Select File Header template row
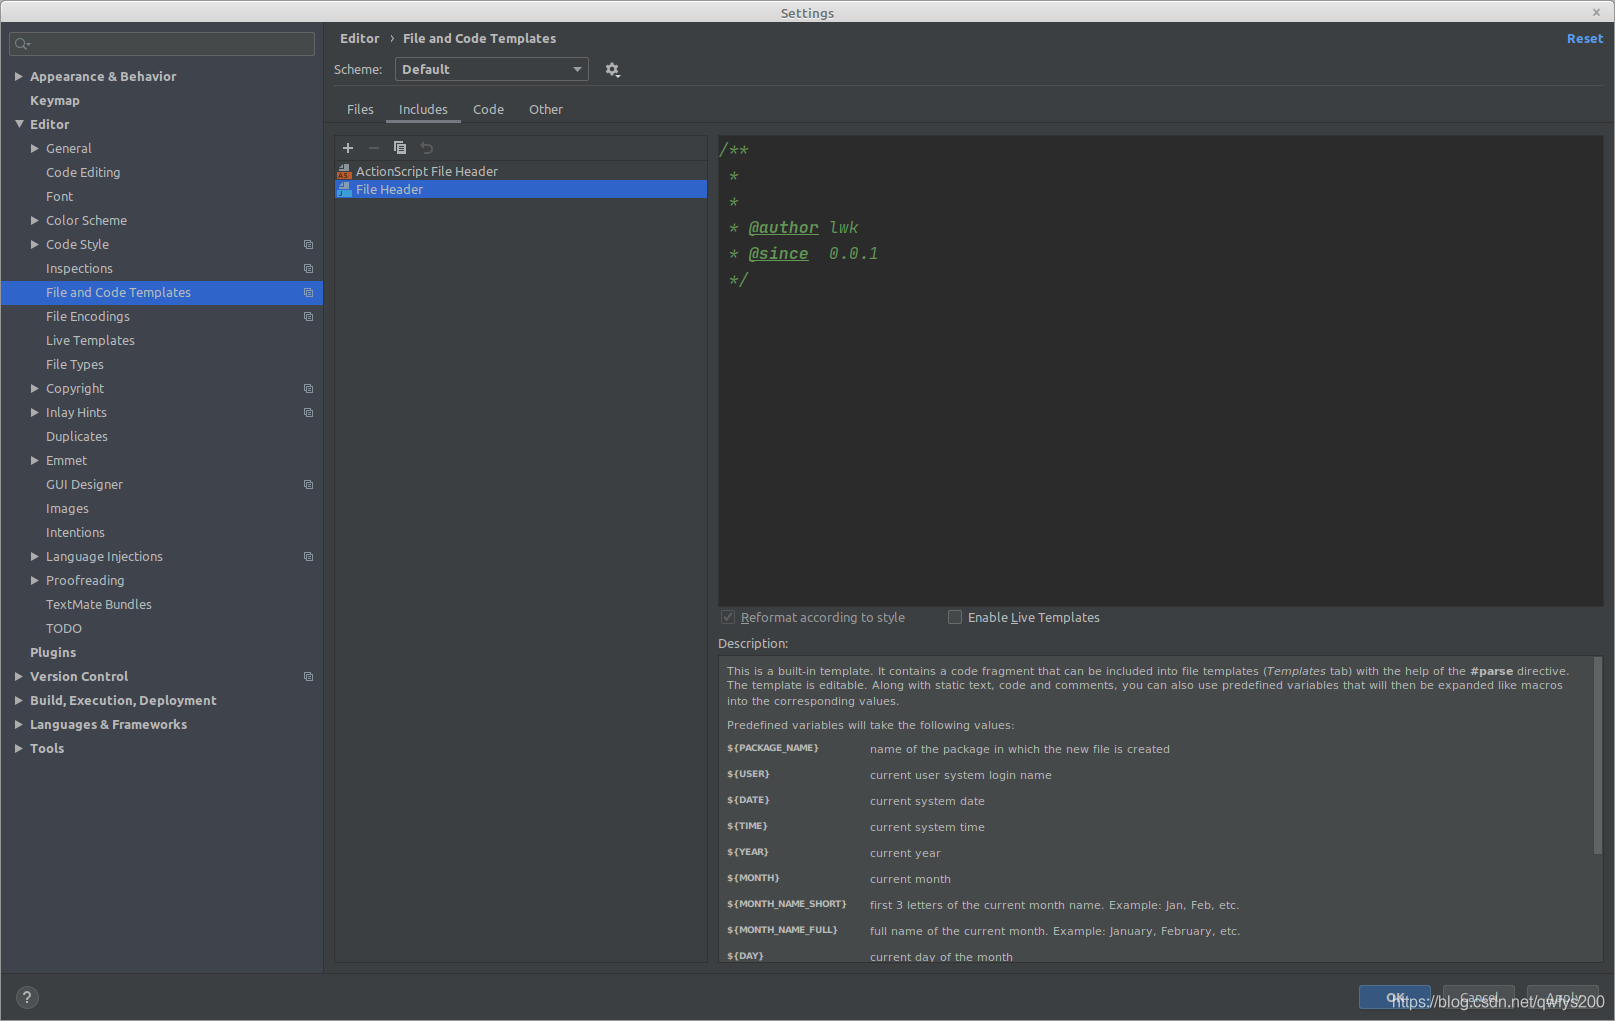The width and height of the screenshot is (1615, 1021). point(521,189)
